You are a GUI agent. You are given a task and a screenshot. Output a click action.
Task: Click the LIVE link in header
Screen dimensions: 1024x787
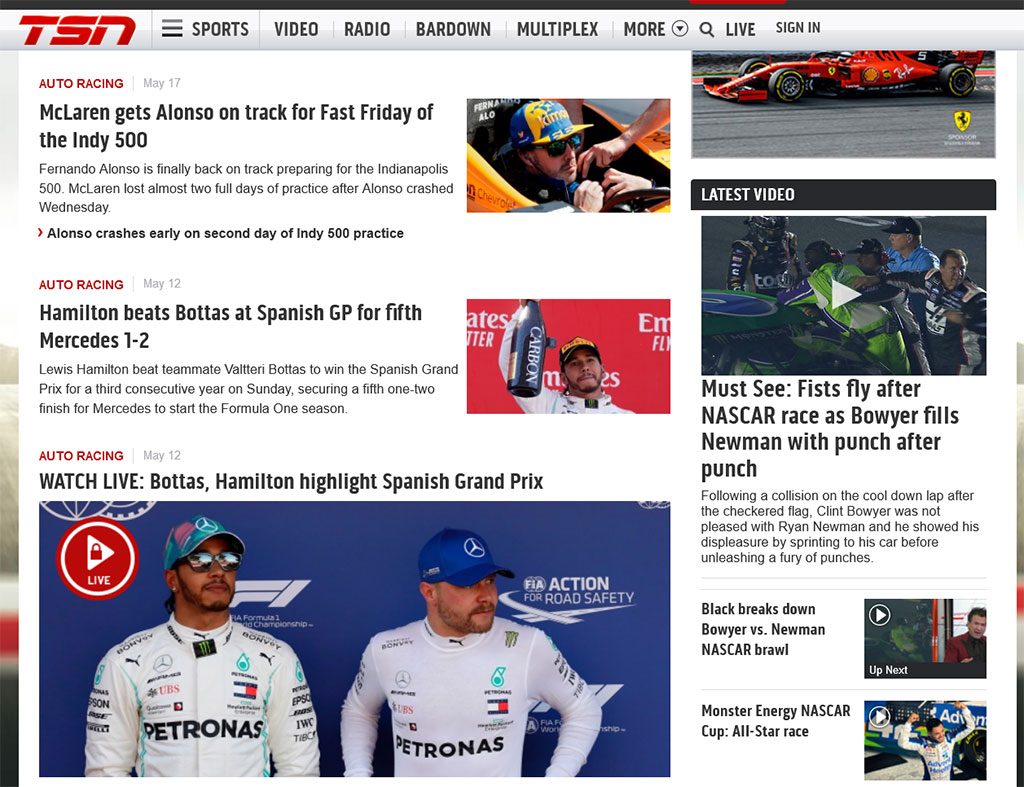pyautogui.click(x=740, y=29)
